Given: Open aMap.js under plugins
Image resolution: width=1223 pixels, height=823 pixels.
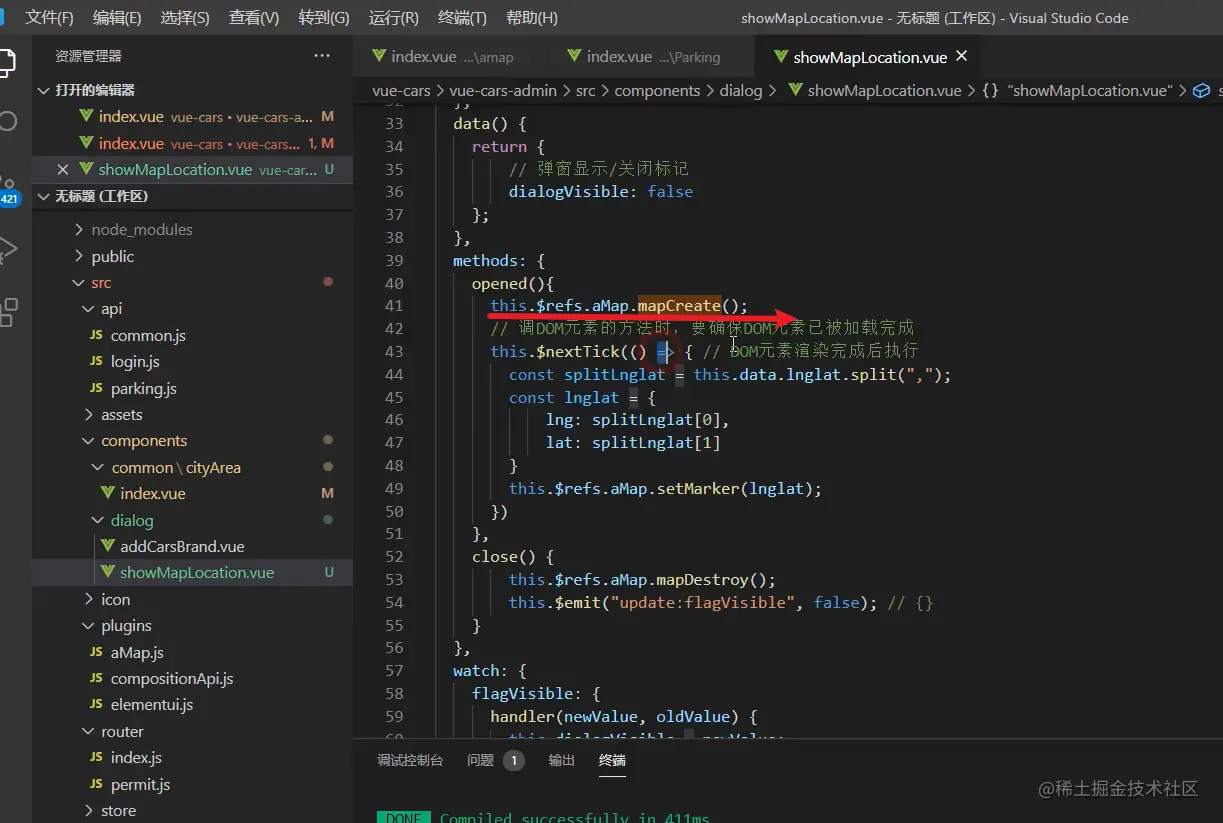Looking at the screenshot, I should click(x=137, y=652).
